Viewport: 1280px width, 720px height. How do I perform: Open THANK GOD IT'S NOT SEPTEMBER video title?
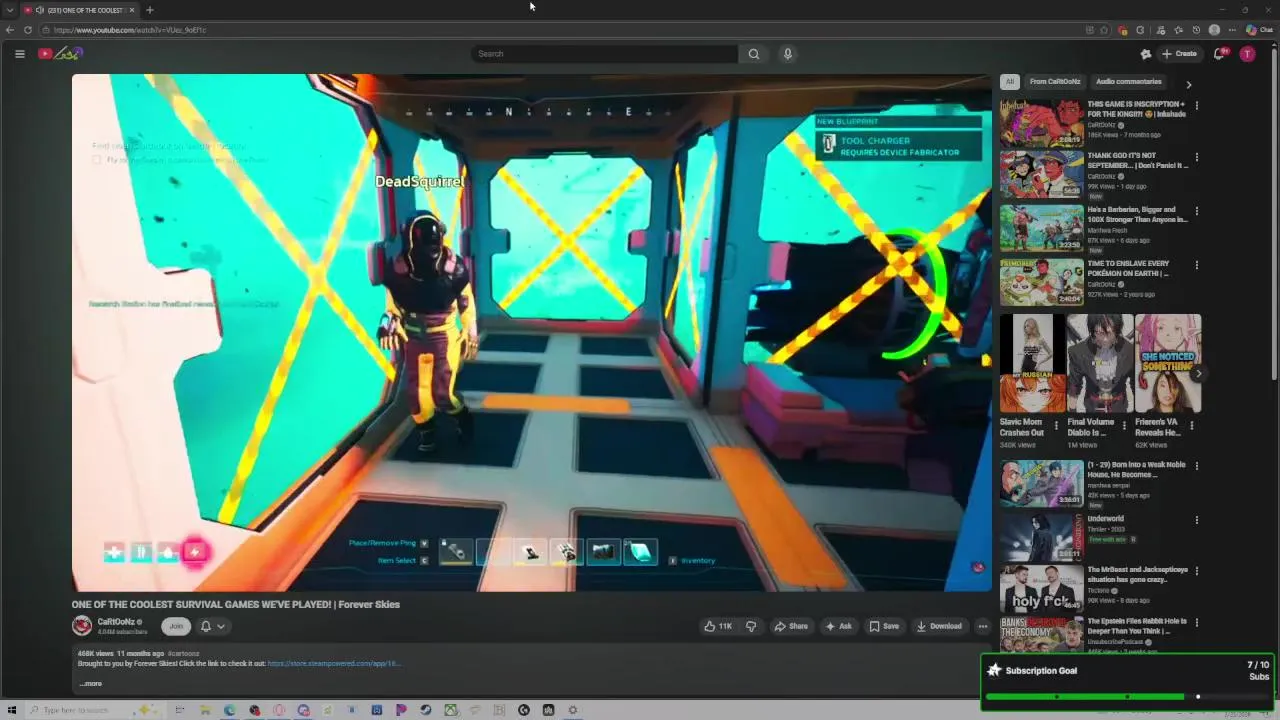[x=1138, y=160]
